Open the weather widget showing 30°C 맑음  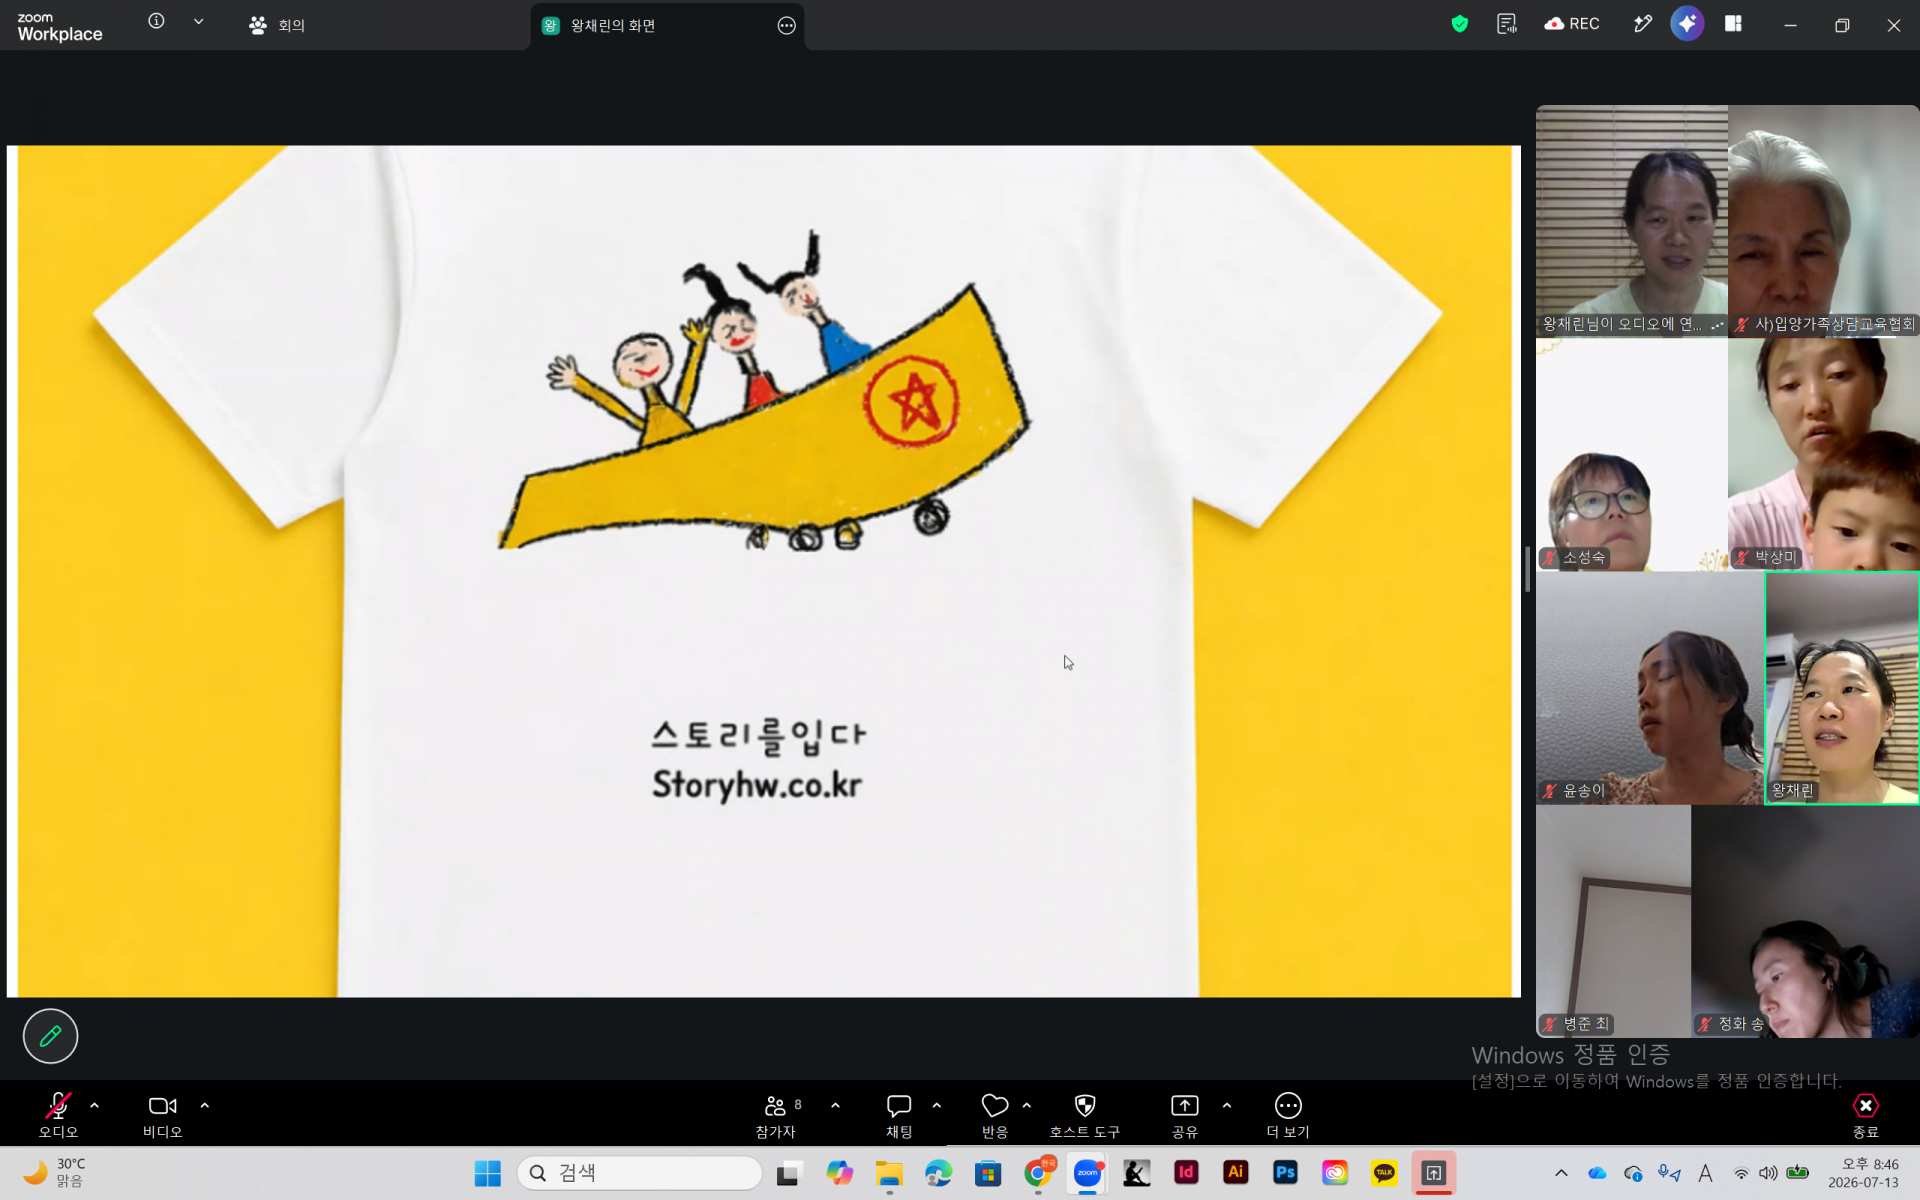tap(56, 1173)
